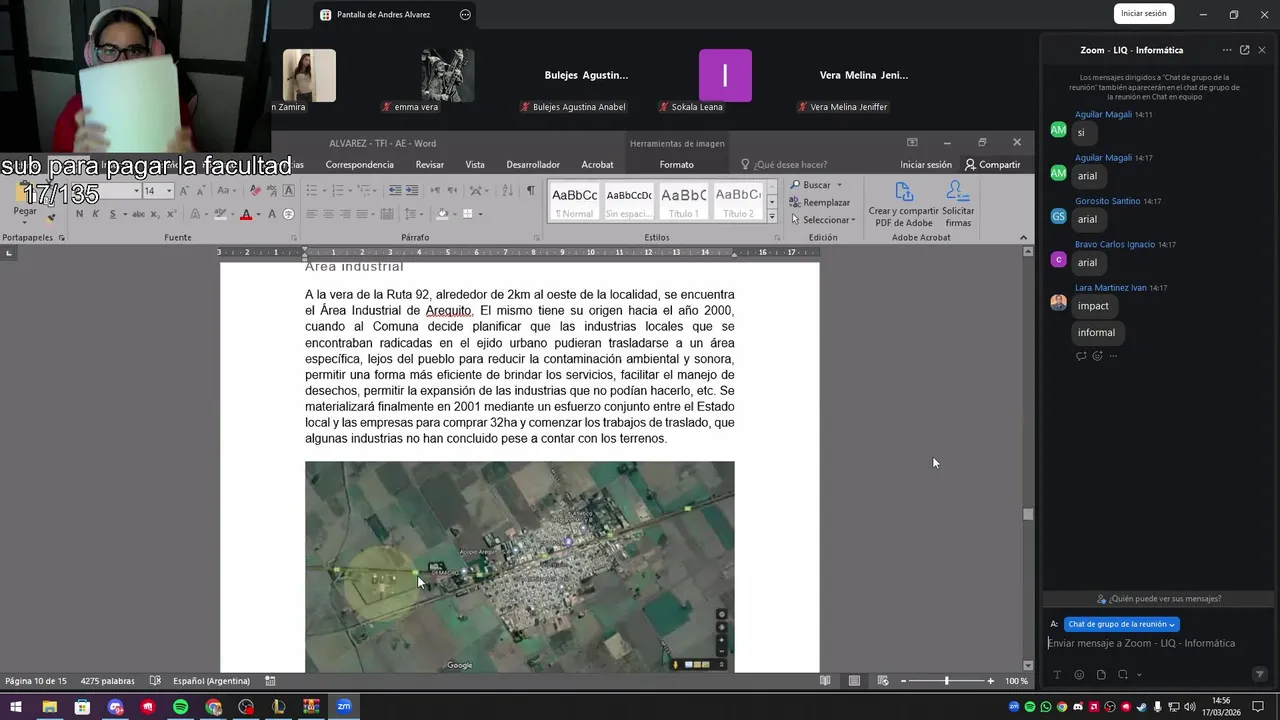Open File Explorer from the taskbar

tap(49, 707)
